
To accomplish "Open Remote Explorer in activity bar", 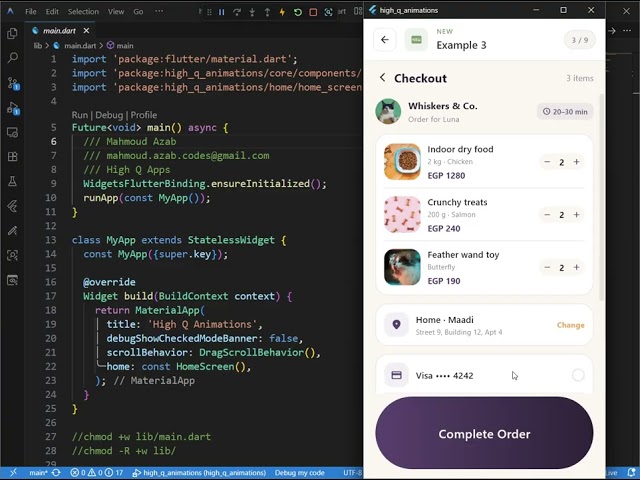I will 12,133.
